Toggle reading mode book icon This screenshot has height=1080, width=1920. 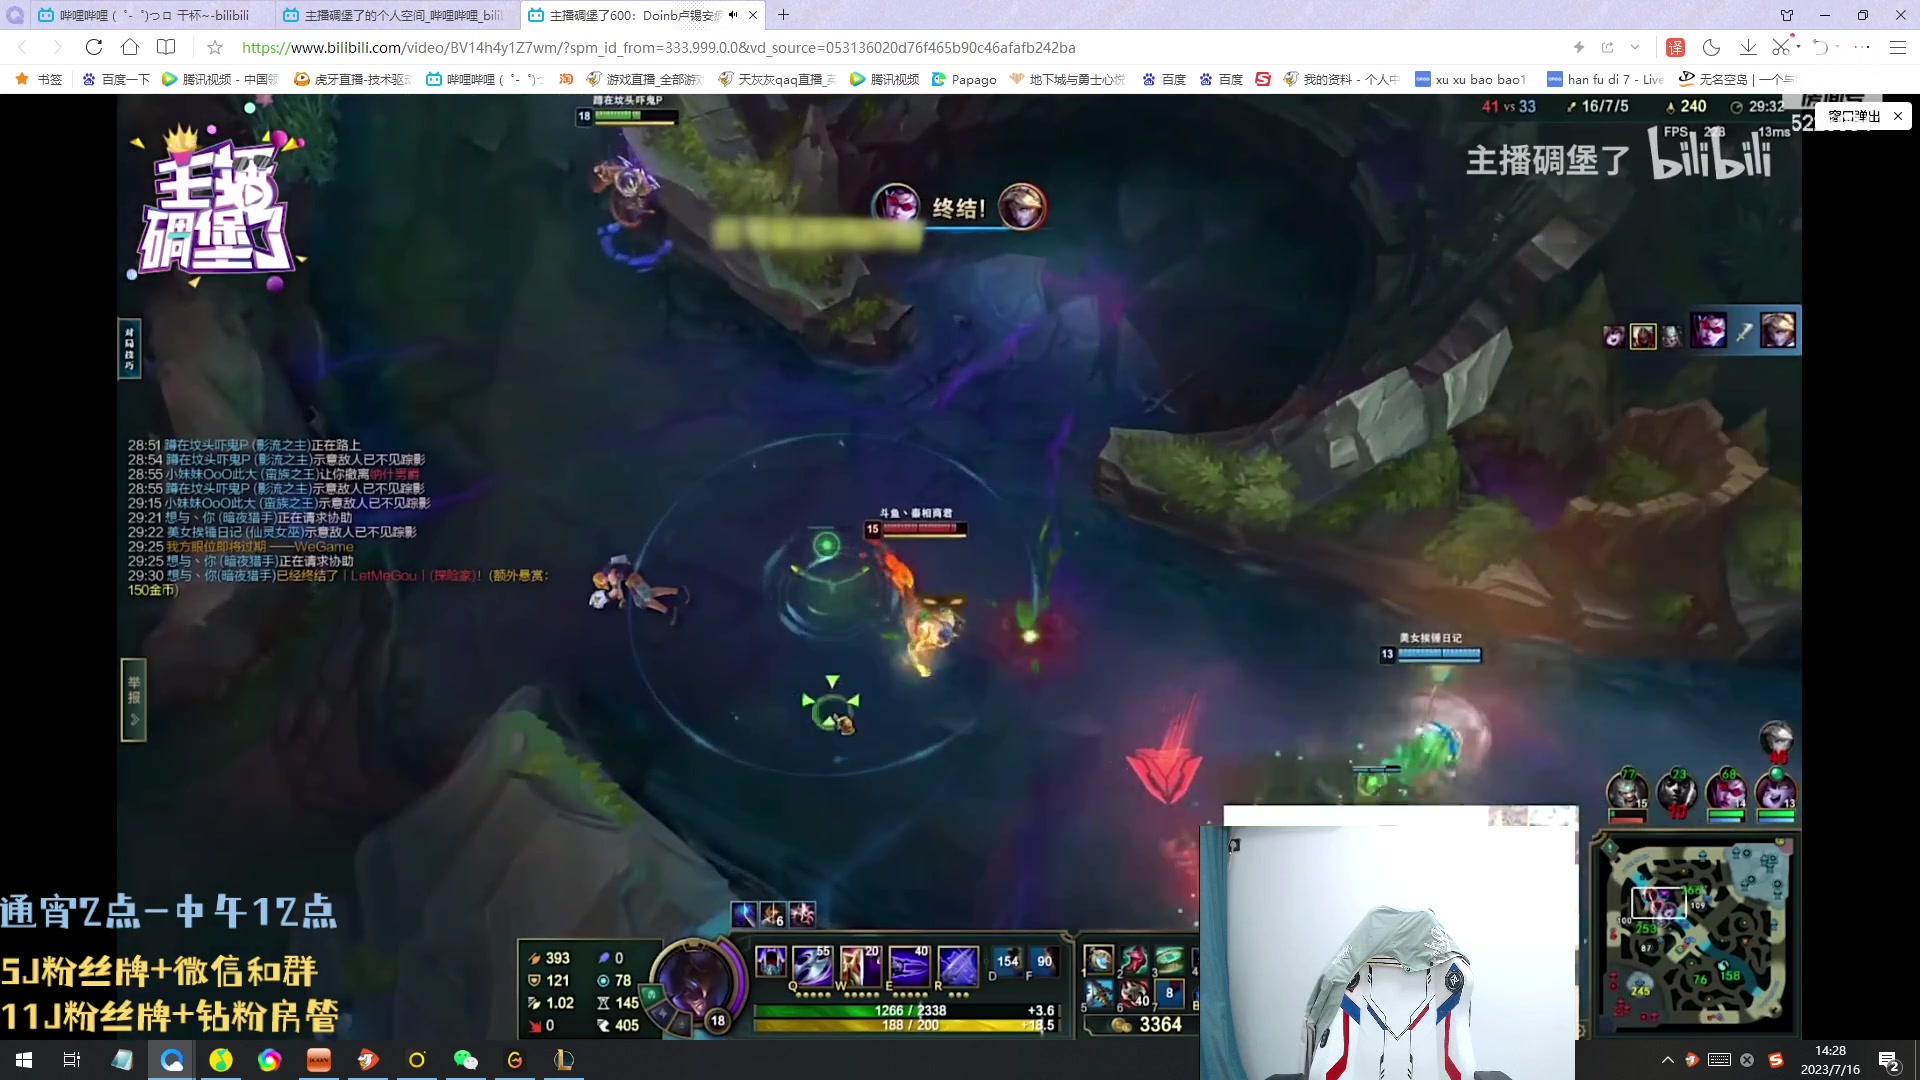click(x=166, y=47)
